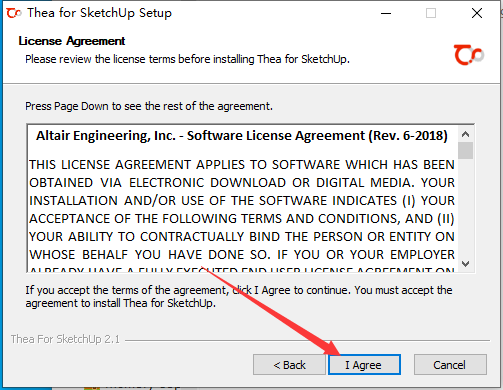The height and width of the screenshot is (390, 503).
Task: Click the license scrollbar up arrow
Action: [466, 134]
